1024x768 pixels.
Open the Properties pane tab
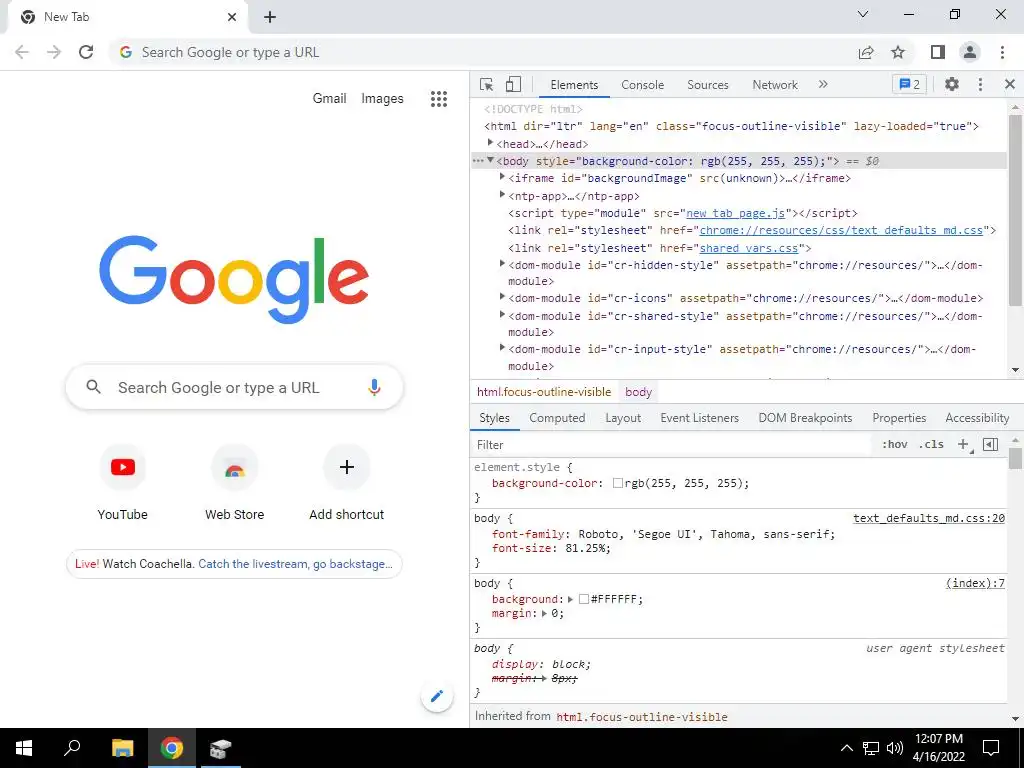tap(899, 418)
